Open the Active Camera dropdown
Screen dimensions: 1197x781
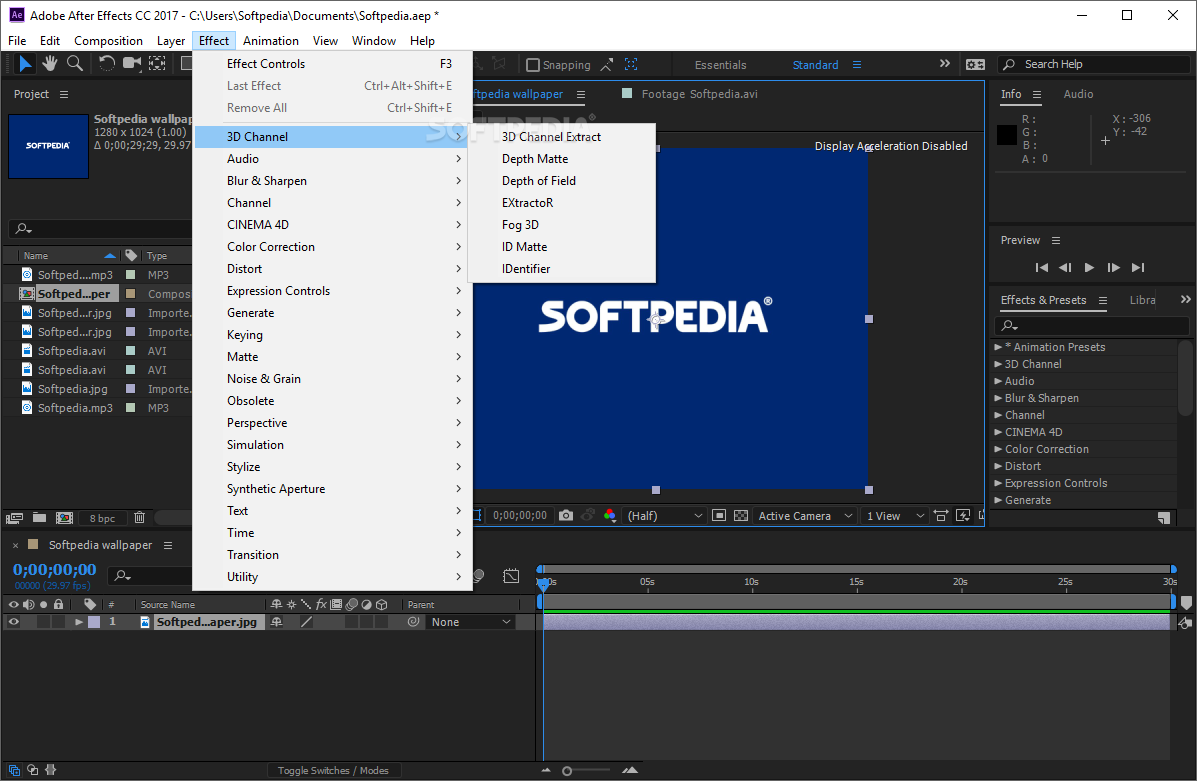tap(805, 516)
